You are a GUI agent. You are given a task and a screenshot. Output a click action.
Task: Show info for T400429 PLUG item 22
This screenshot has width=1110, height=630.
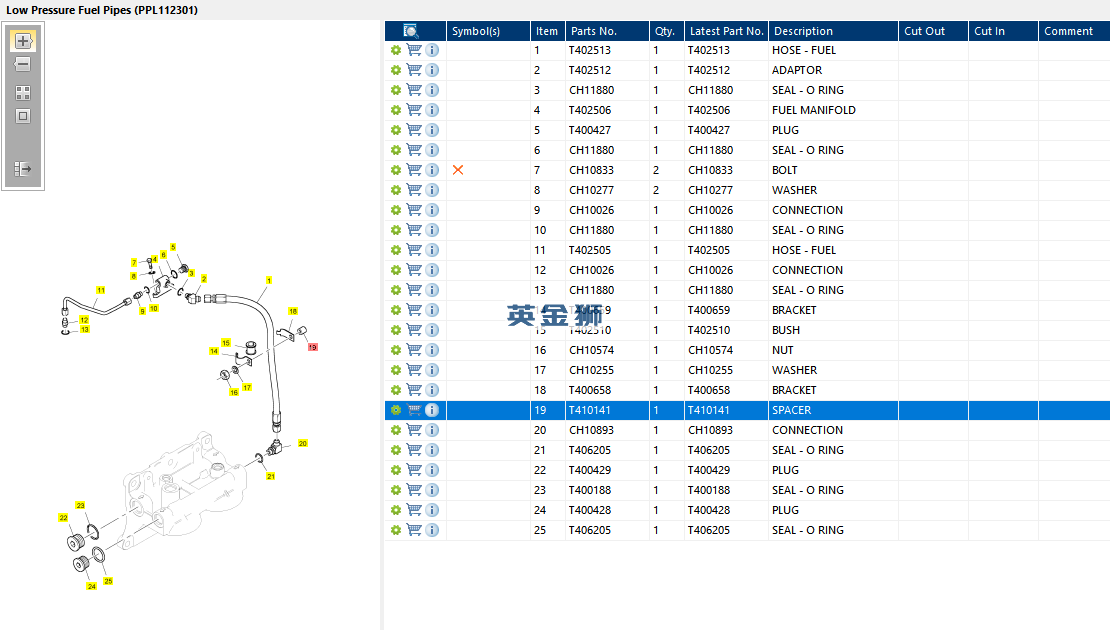pyautogui.click(x=432, y=470)
